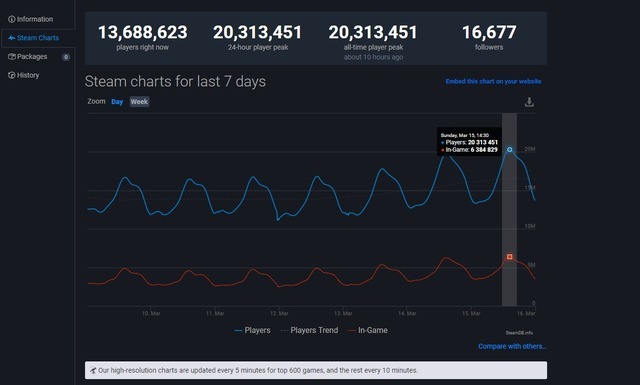The width and height of the screenshot is (640, 385).
Task: Click the 24-hour player peak value
Action: (x=258, y=33)
